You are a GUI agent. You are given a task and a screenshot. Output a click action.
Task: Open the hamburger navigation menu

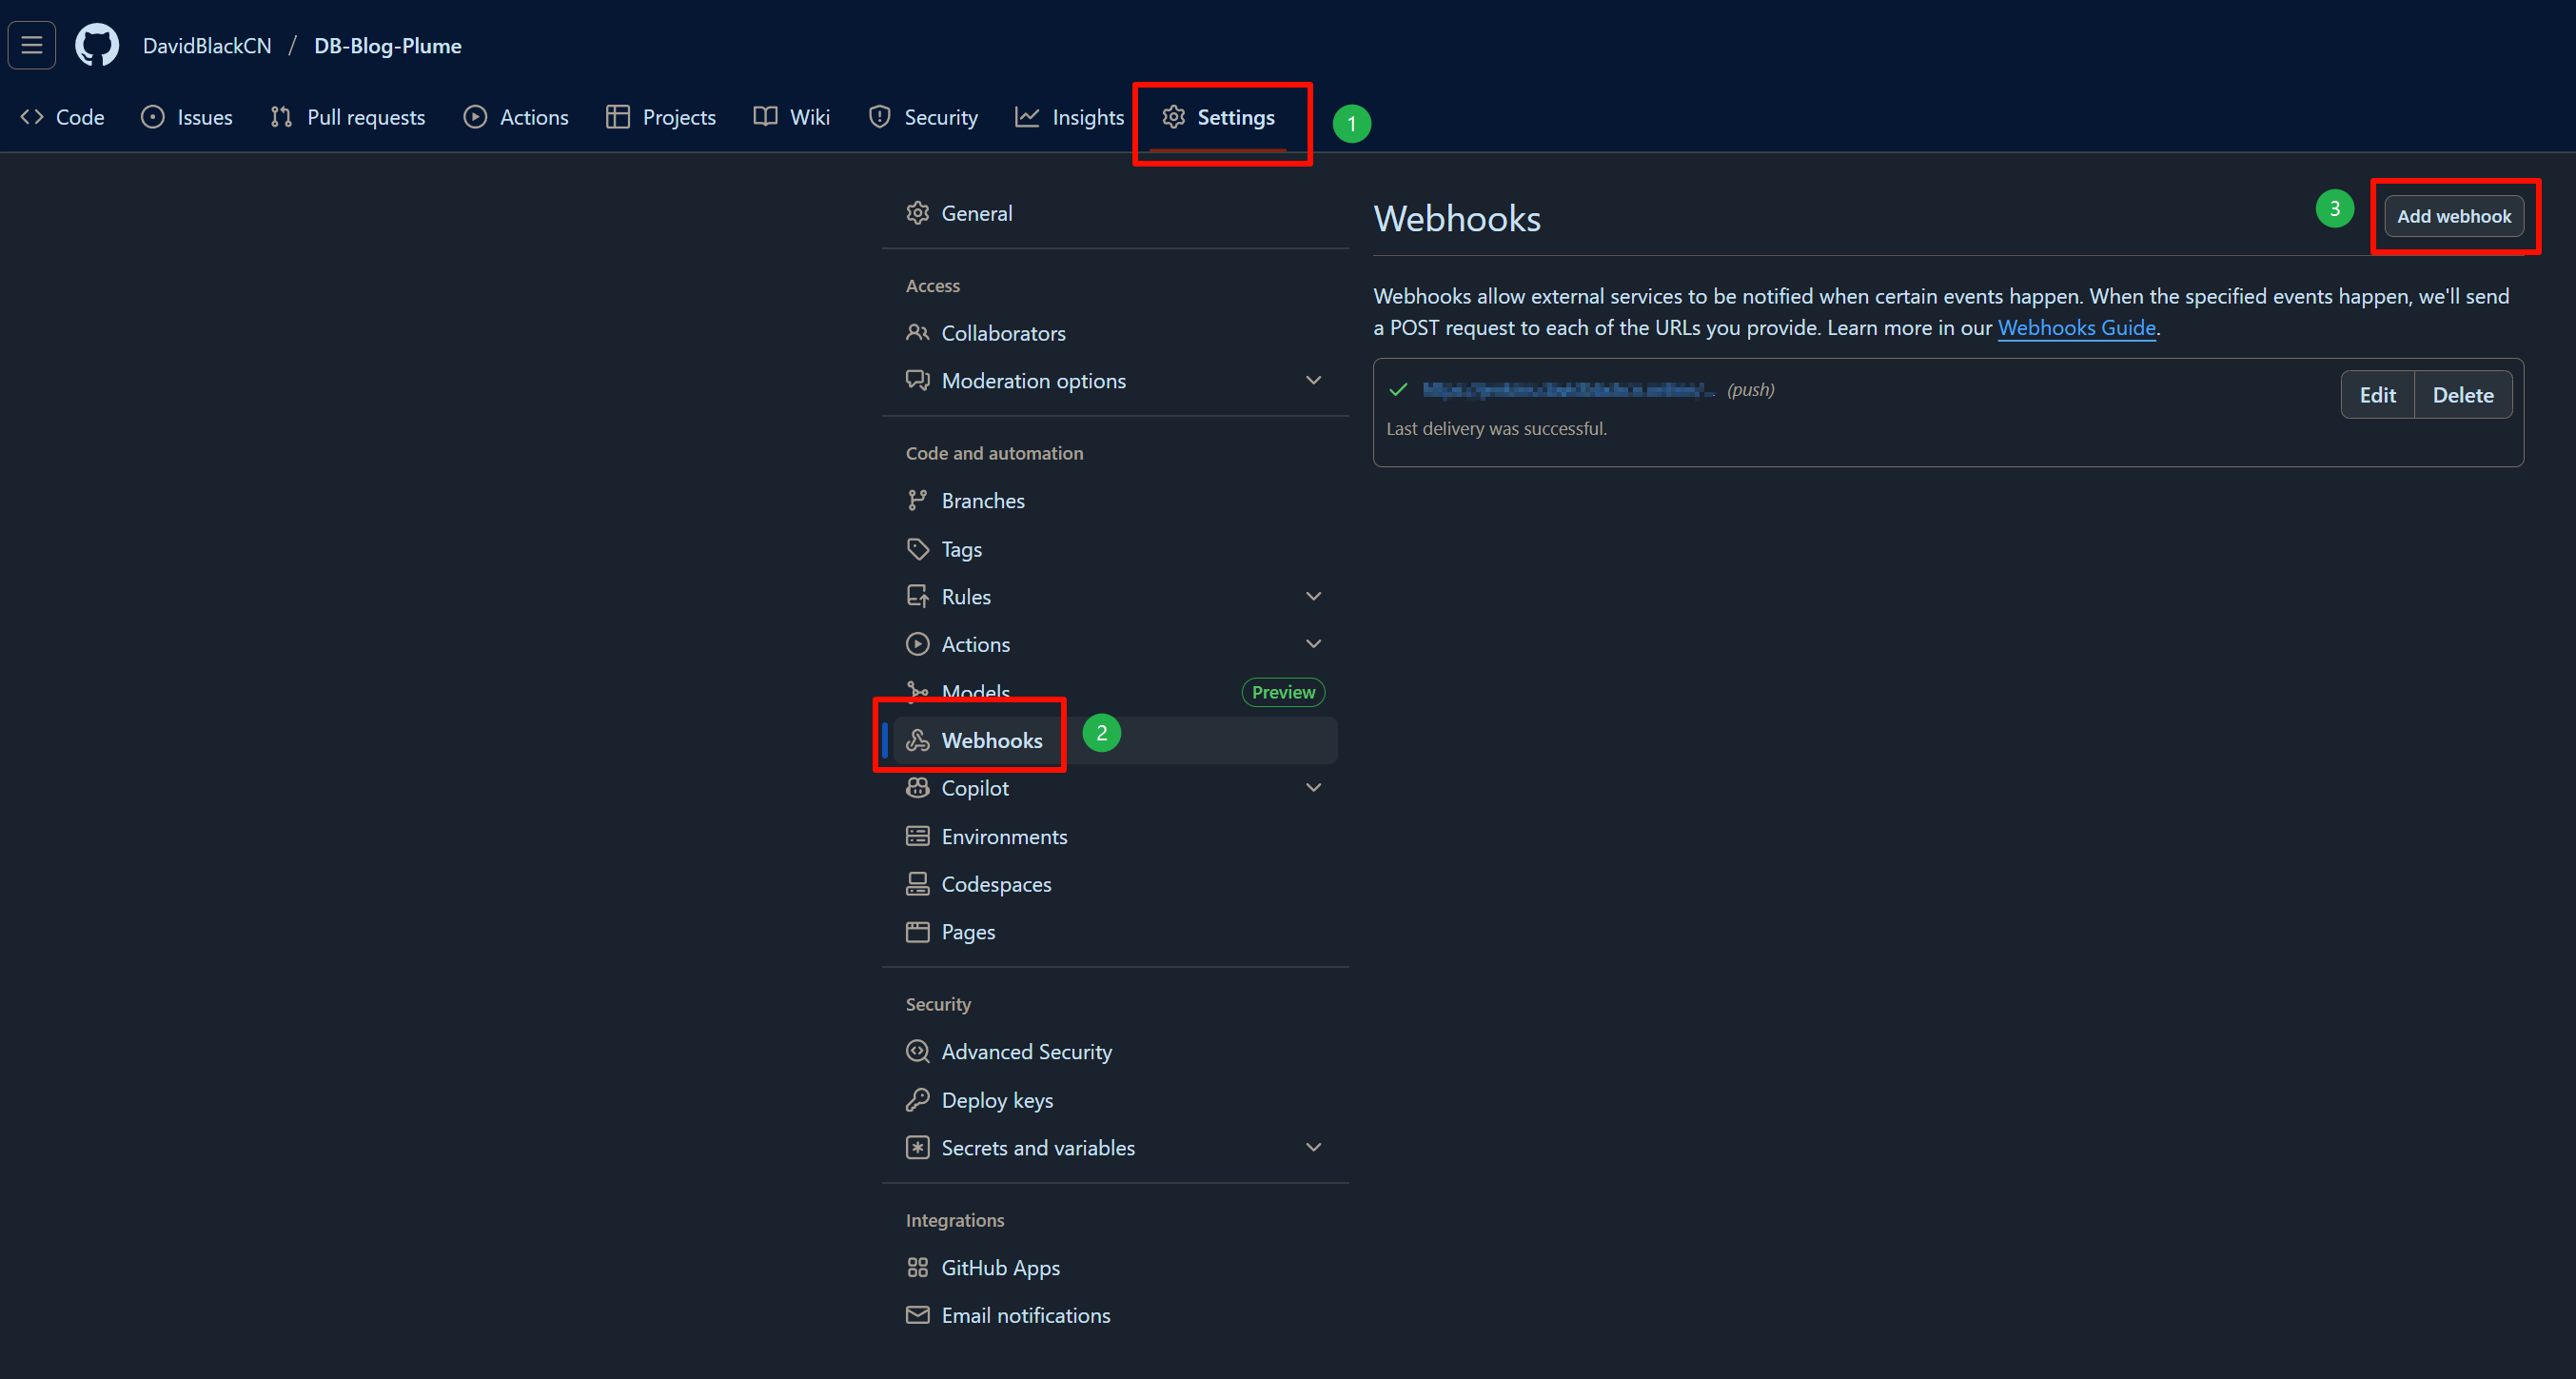coord(32,45)
